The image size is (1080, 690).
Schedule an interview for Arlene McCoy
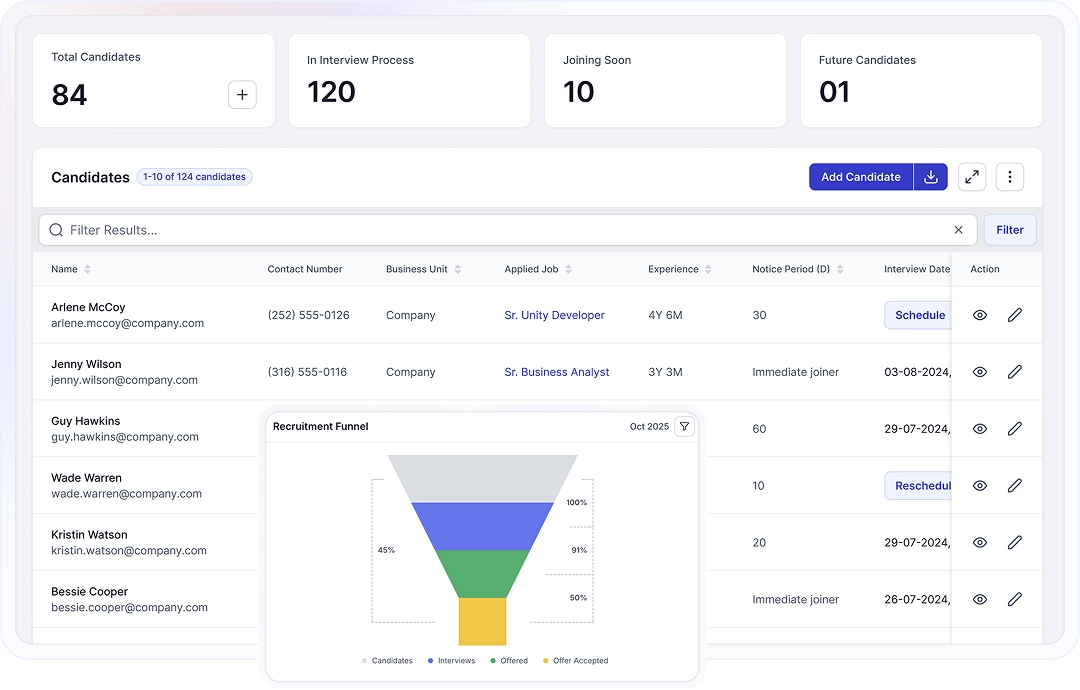(918, 314)
